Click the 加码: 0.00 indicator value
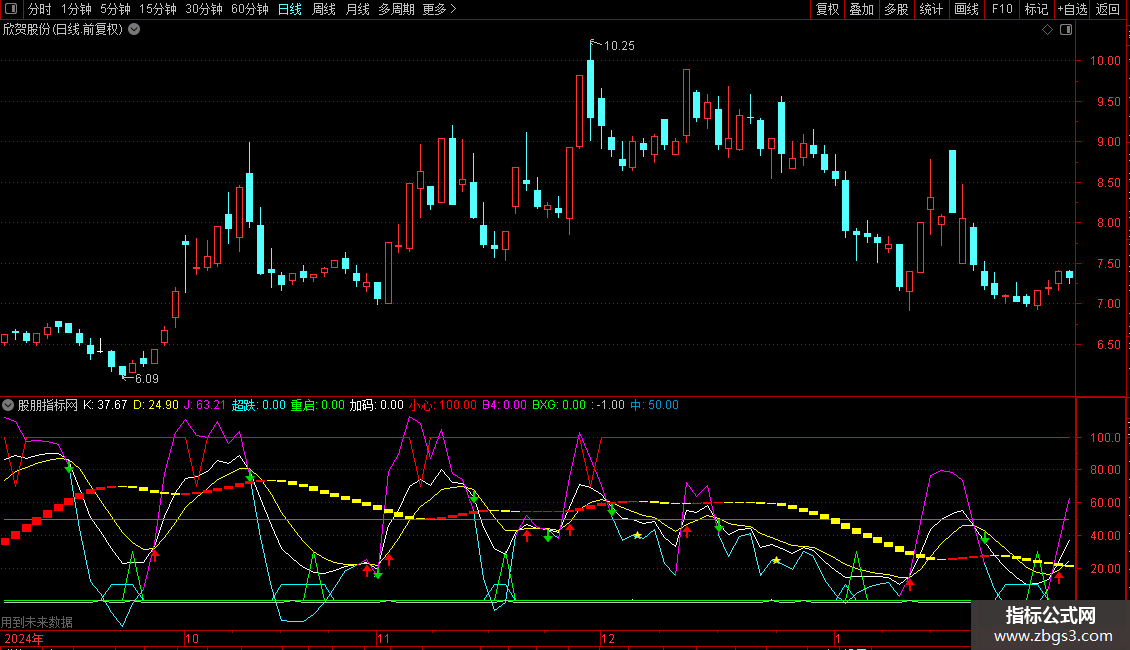 (x=377, y=405)
